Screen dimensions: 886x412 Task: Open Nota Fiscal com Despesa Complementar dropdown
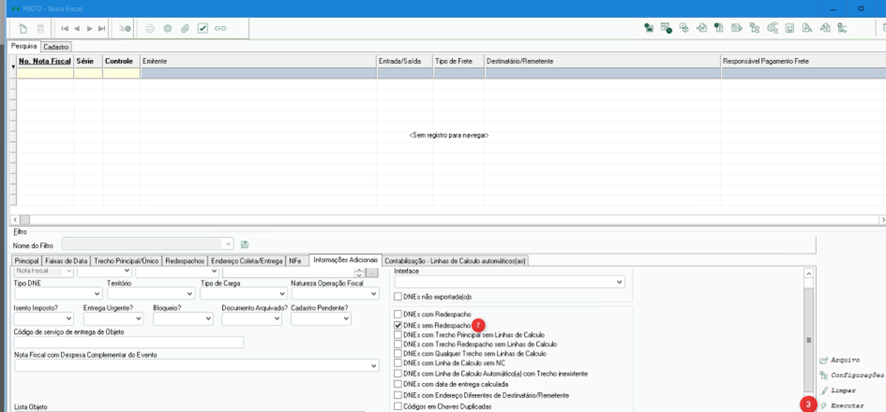373,366
